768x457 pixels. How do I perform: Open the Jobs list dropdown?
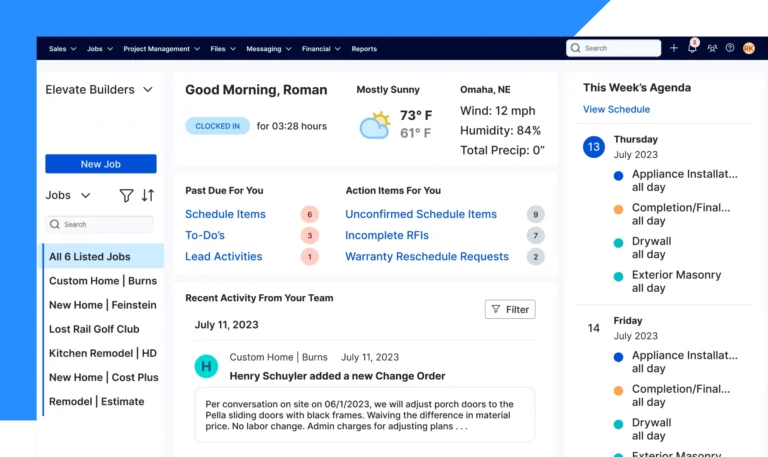68,196
